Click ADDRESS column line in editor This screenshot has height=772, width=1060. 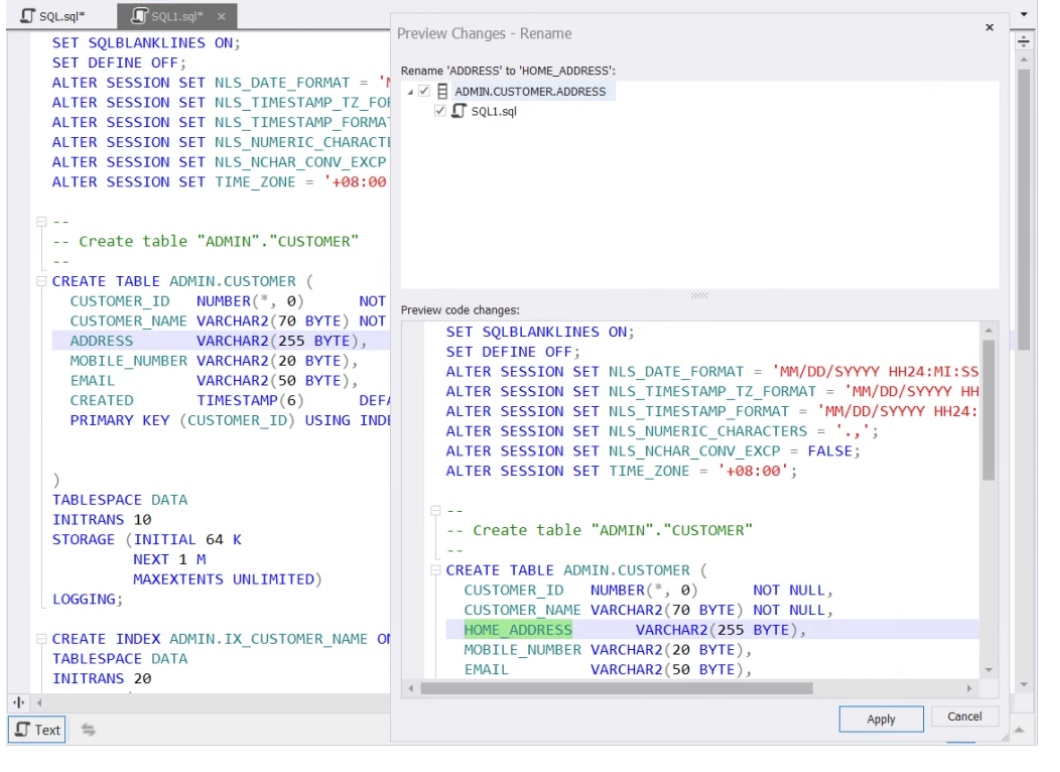point(220,340)
